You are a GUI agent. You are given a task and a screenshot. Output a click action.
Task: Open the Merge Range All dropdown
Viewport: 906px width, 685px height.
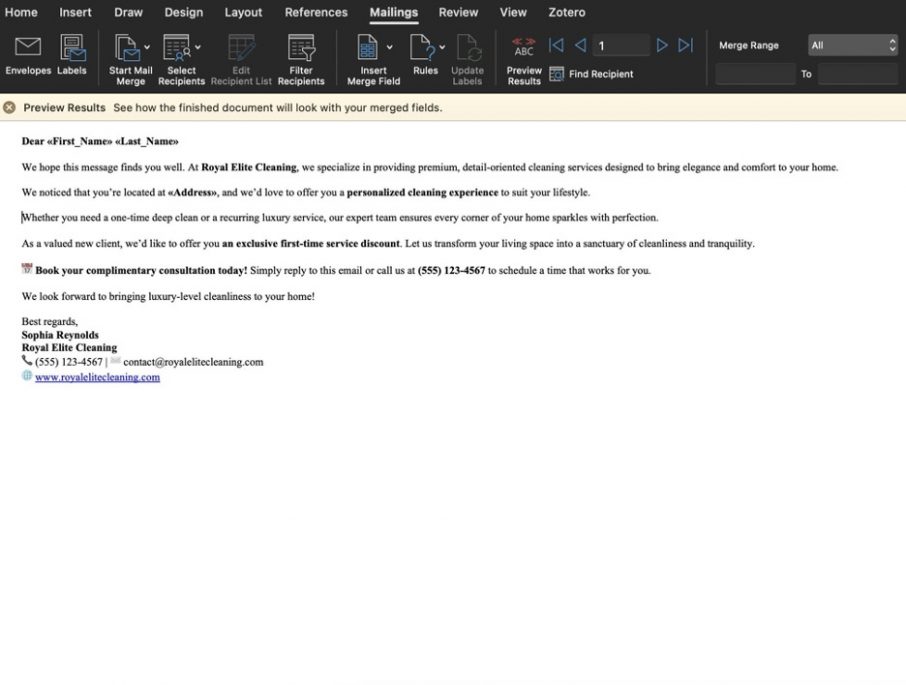point(852,44)
